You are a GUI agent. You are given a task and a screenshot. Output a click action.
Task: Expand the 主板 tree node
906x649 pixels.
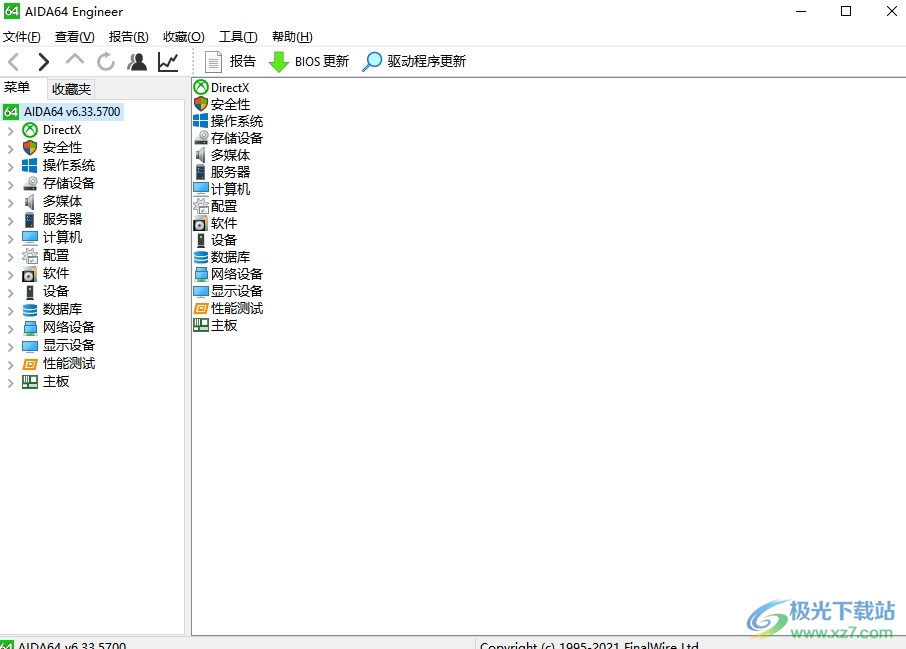click(x=10, y=383)
